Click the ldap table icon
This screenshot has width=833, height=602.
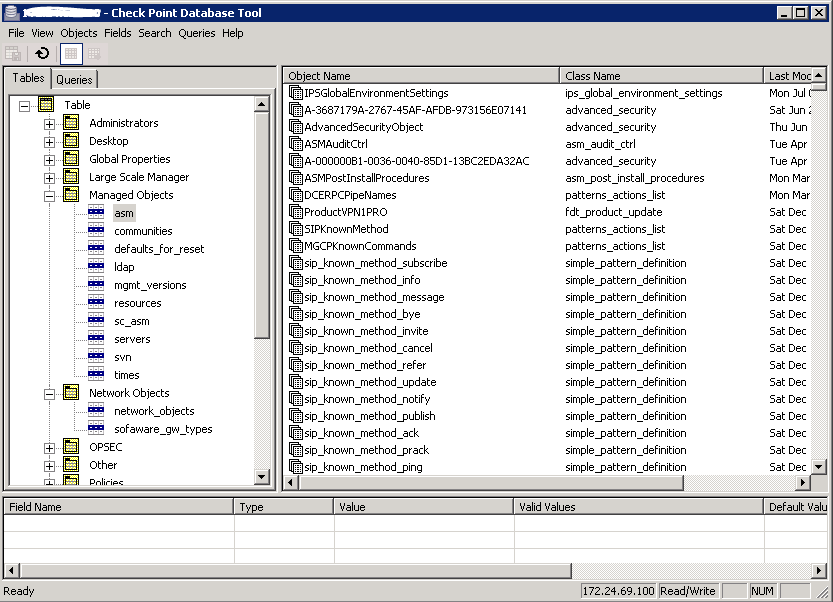(96, 267)
